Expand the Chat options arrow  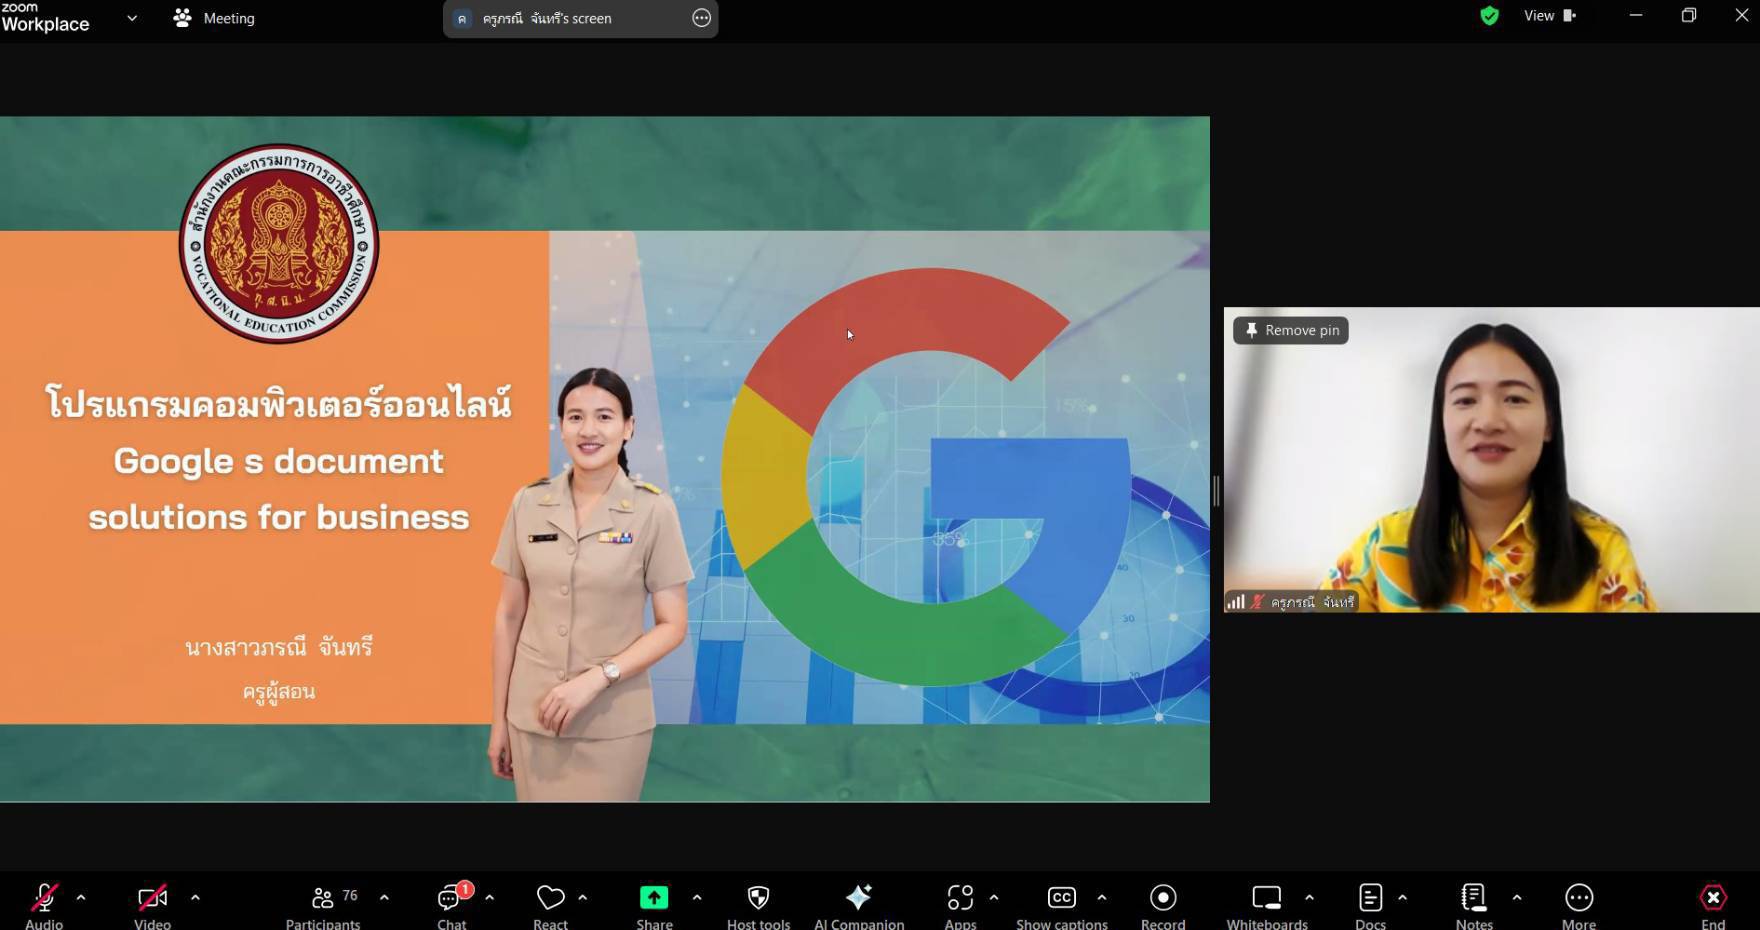pos(489,898)
